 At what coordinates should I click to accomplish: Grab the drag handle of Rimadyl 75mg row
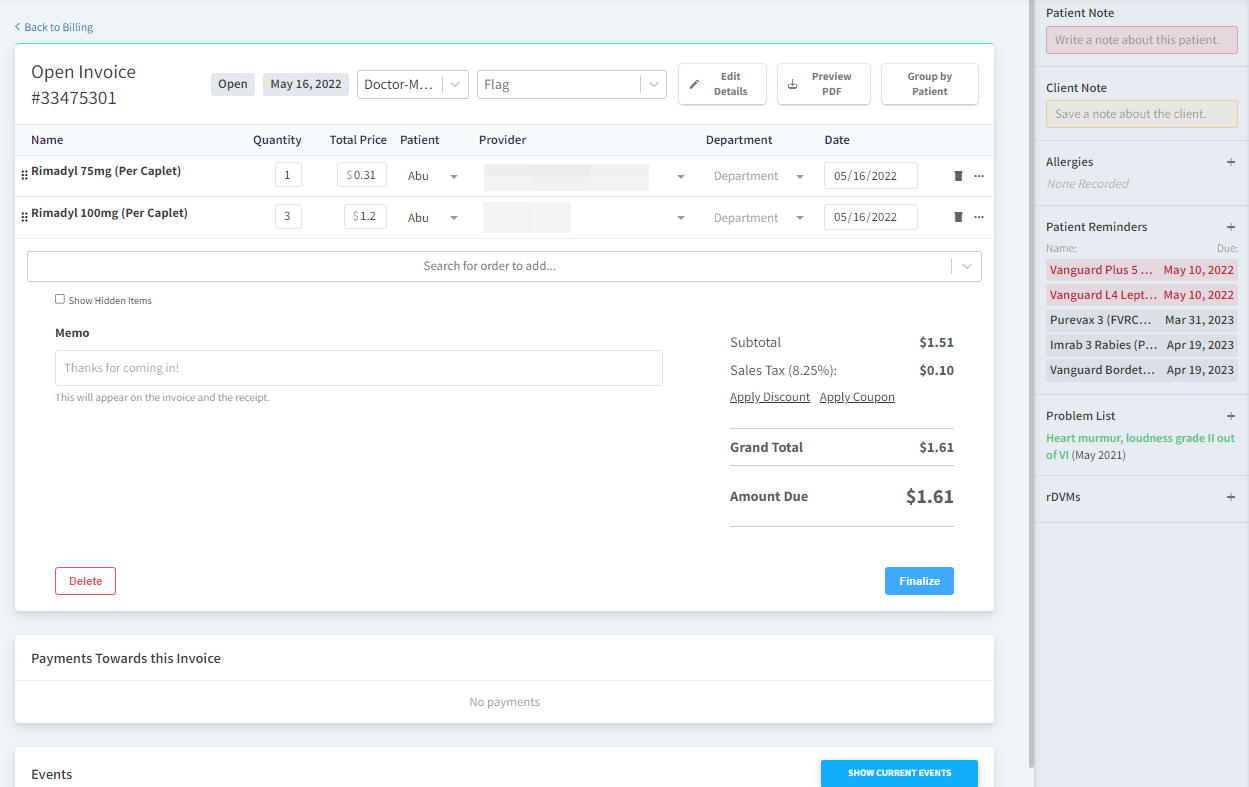(24, 175)
